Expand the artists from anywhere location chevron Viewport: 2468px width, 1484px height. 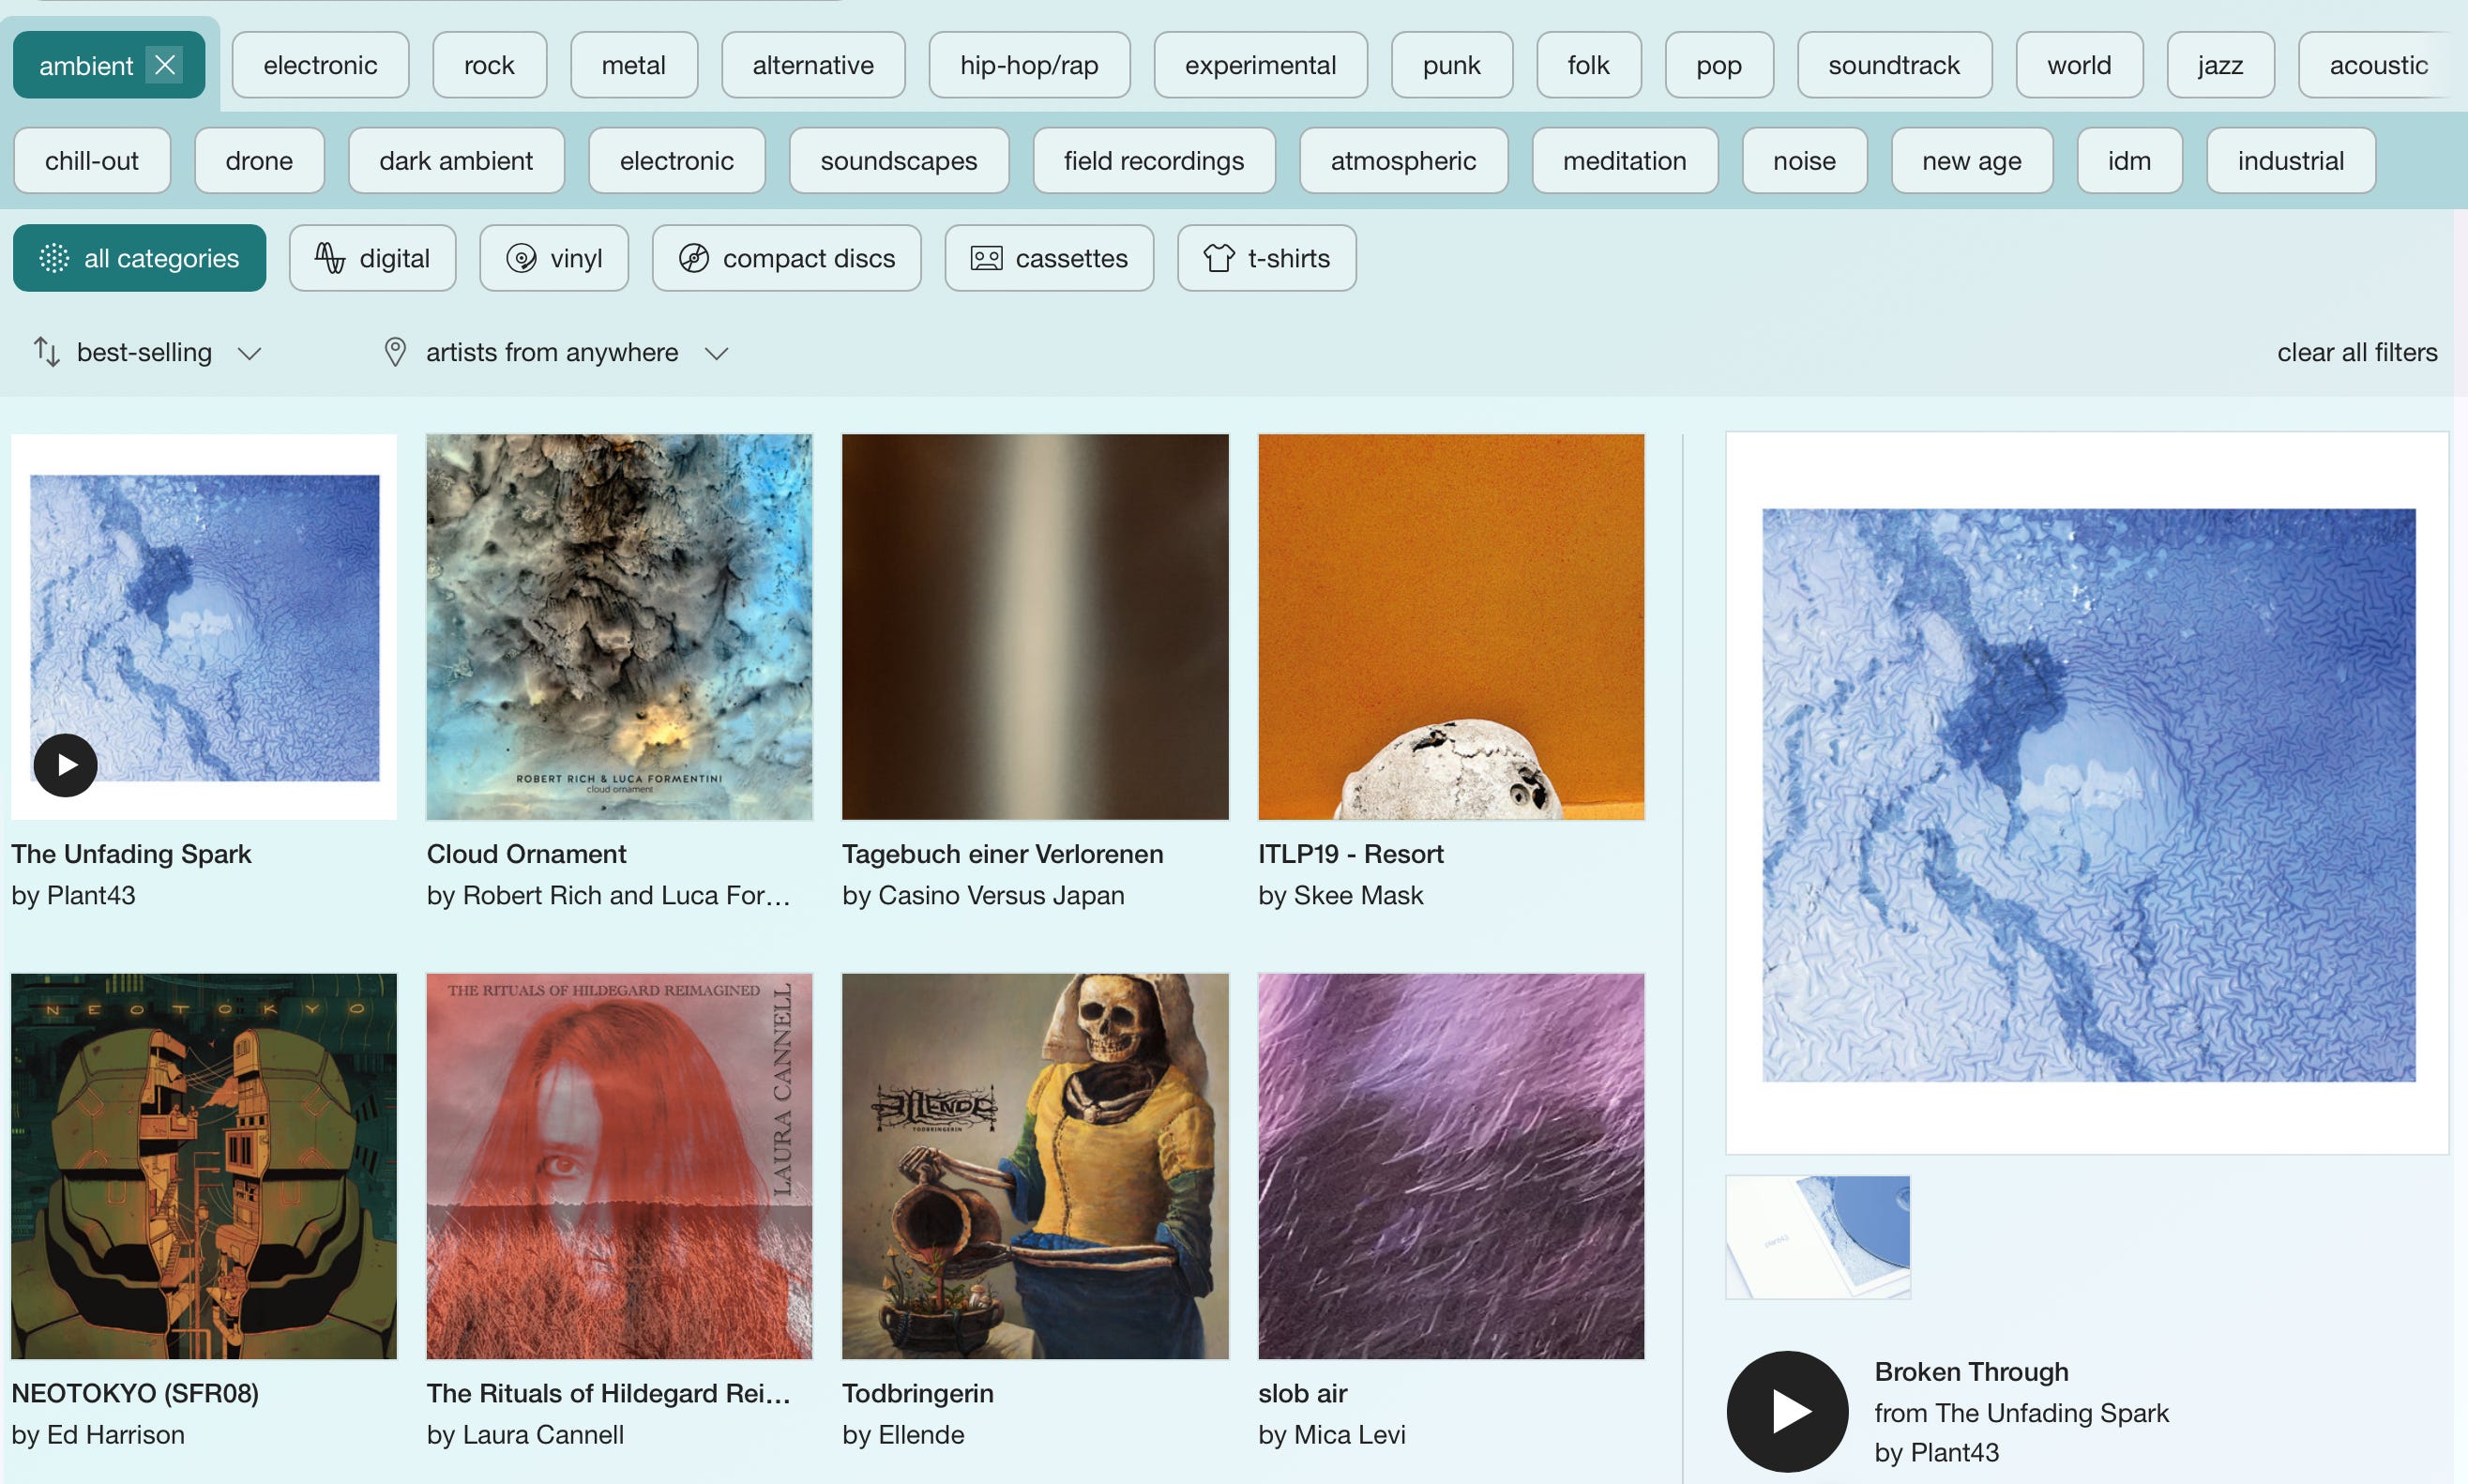pos(716,353)
